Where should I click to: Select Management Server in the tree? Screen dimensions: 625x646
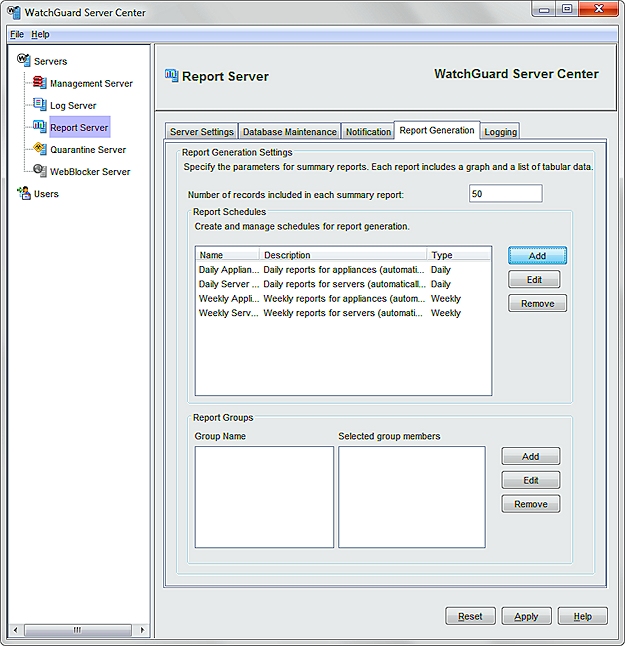[91, 83]
